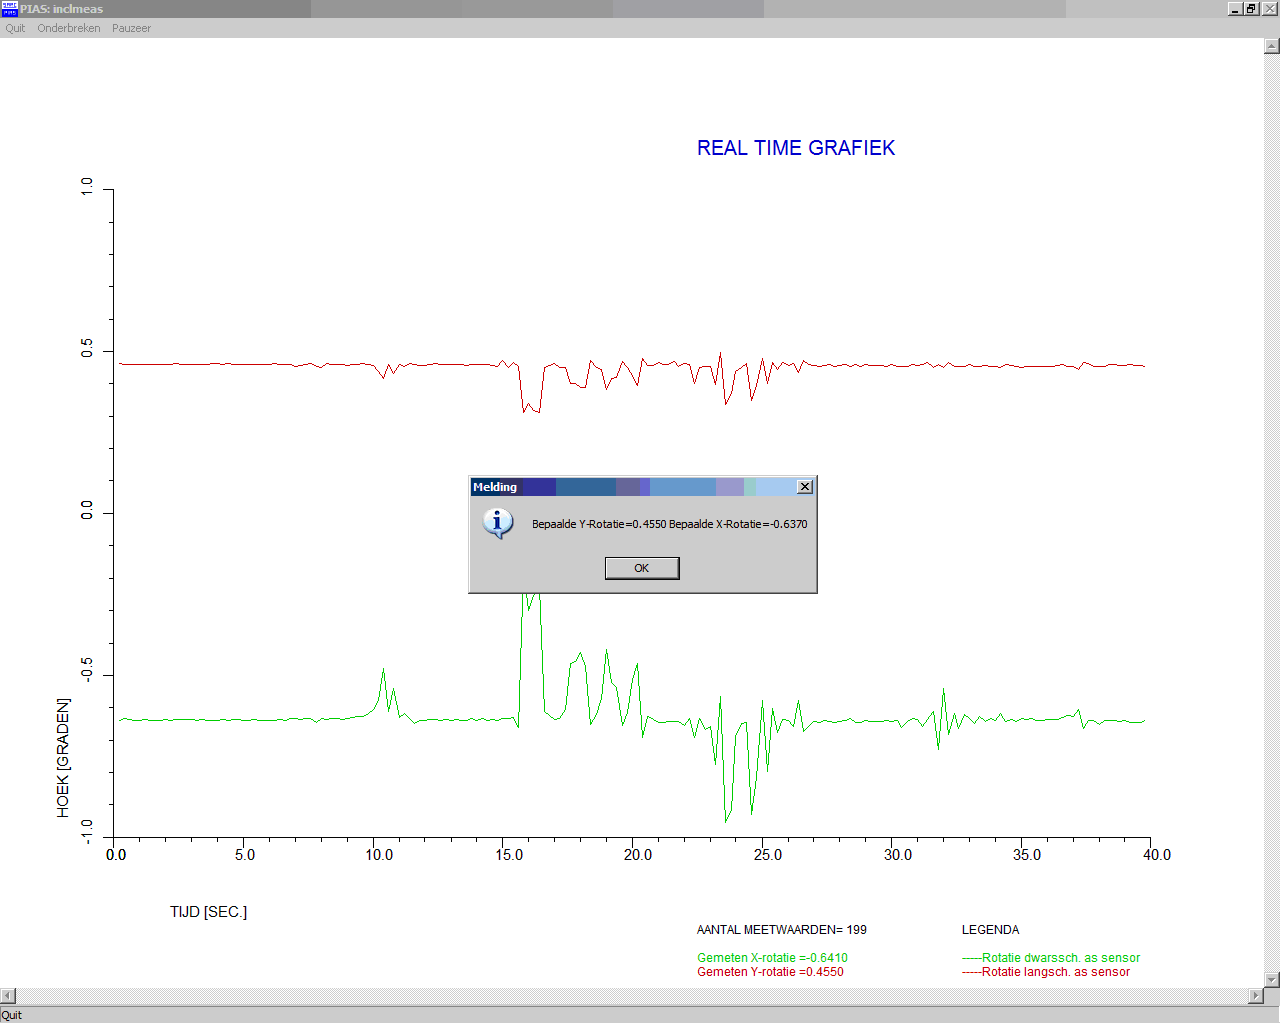The height and width of the screenshot is (1024, 1280).
Task: Click AANTAL MEETWAARDEN= 199 text
Action: pyautogui.click(x=782, y=930)
